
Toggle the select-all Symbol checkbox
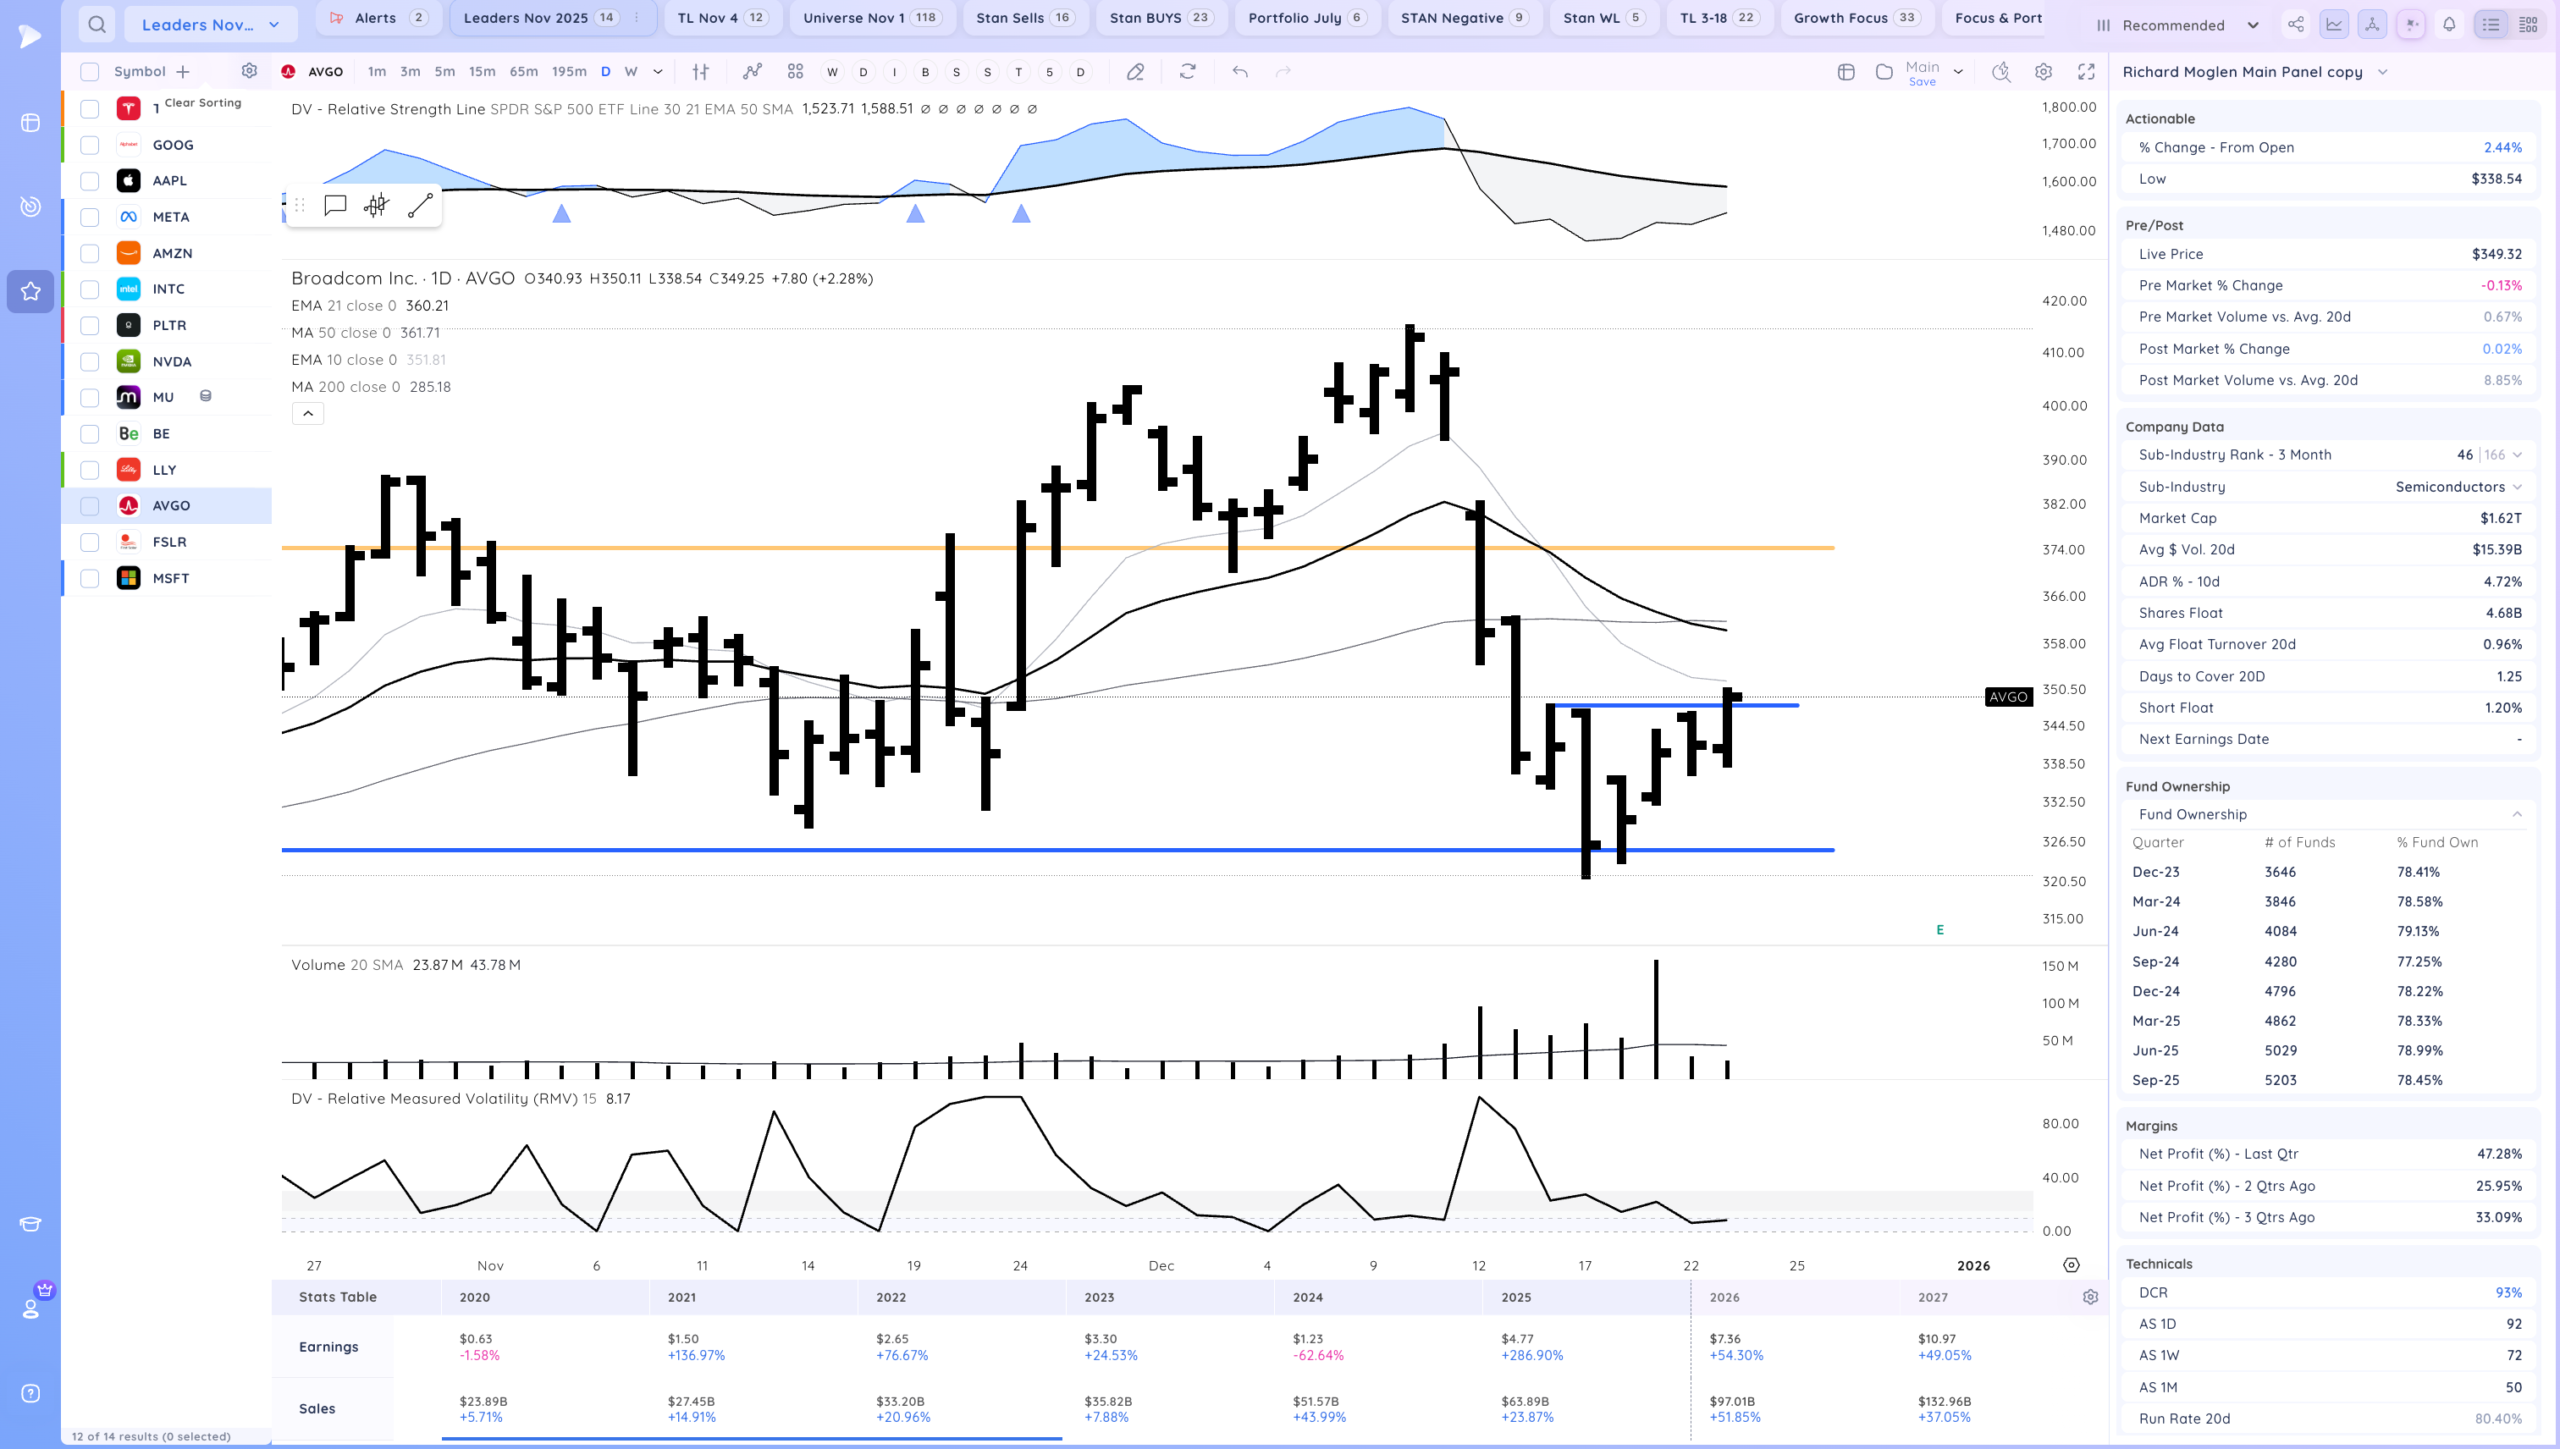[90, 72]
